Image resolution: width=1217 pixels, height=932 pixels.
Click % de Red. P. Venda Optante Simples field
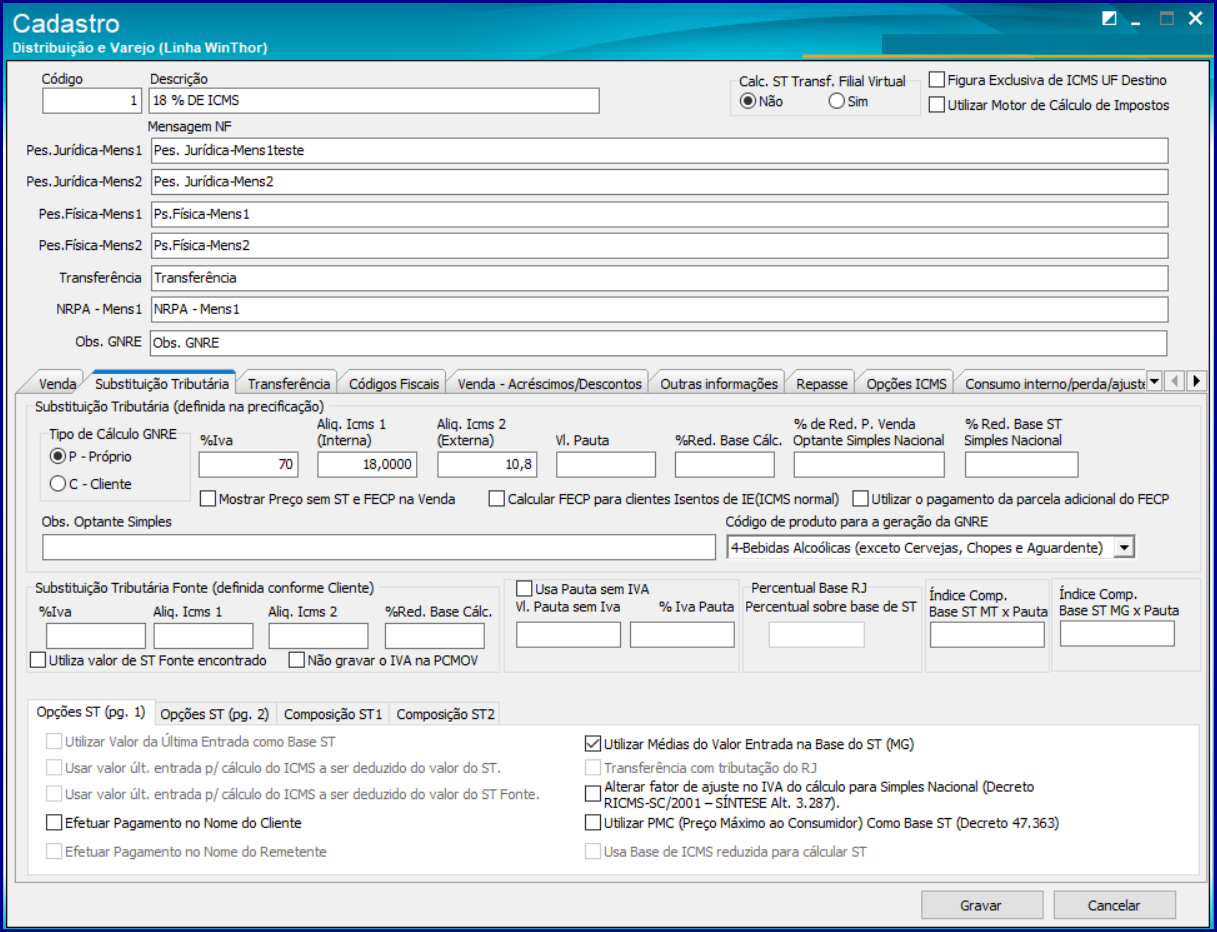click(869, 465)
